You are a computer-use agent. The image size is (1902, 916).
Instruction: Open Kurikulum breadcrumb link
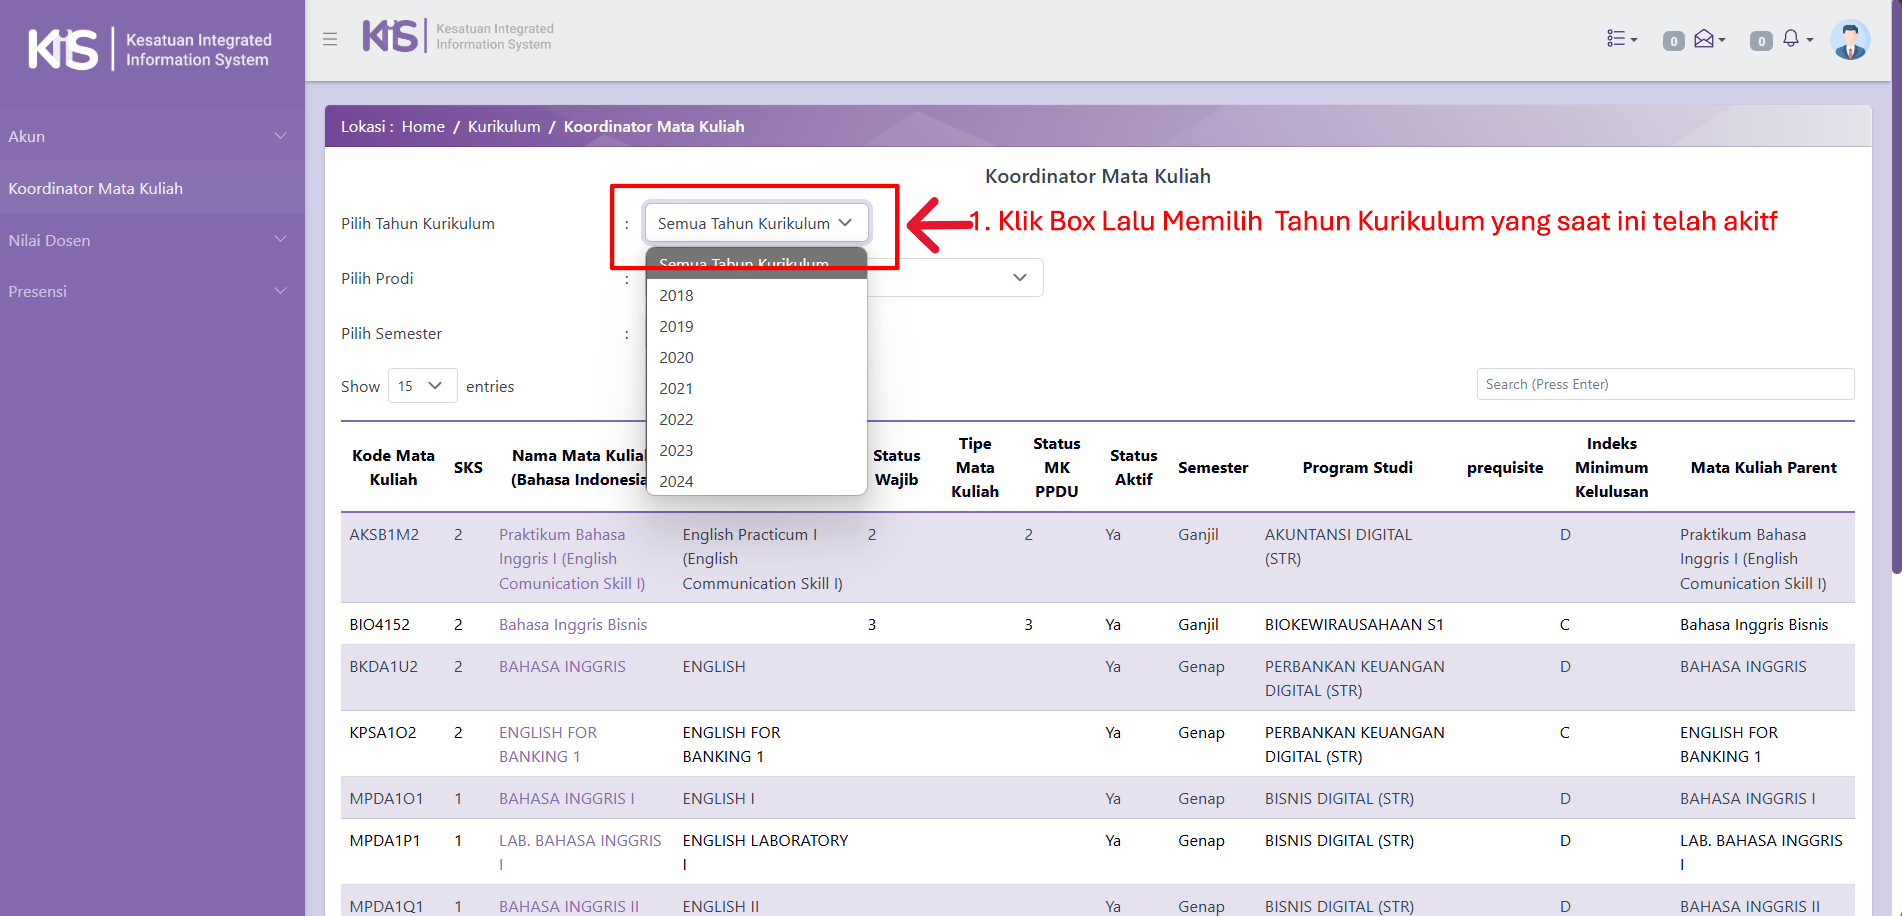(504, 127)
